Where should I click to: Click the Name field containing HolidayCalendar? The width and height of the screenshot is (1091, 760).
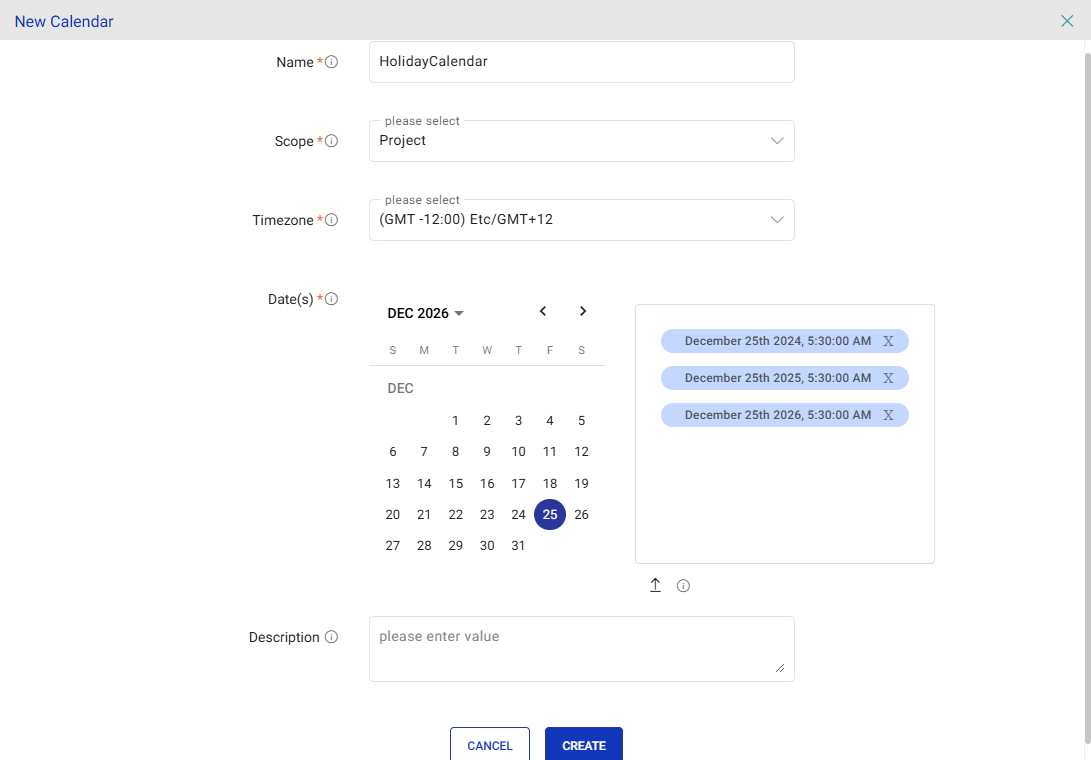tap(581, 62)
